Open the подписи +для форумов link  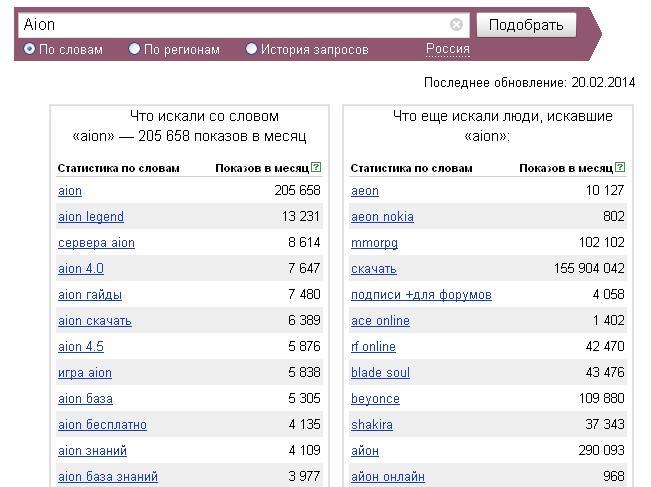click(x=421, y=295)
